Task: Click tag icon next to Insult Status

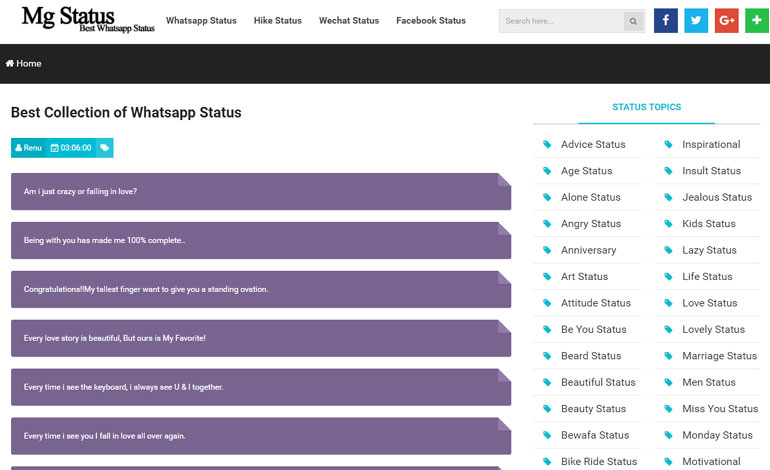Action: click(x=668, y=171)
